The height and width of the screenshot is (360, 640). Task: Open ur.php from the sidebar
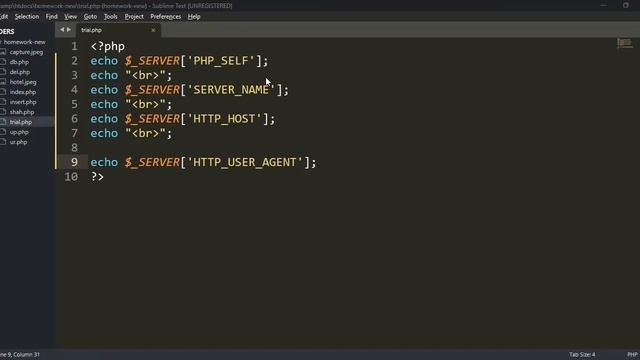coord(18,142)
